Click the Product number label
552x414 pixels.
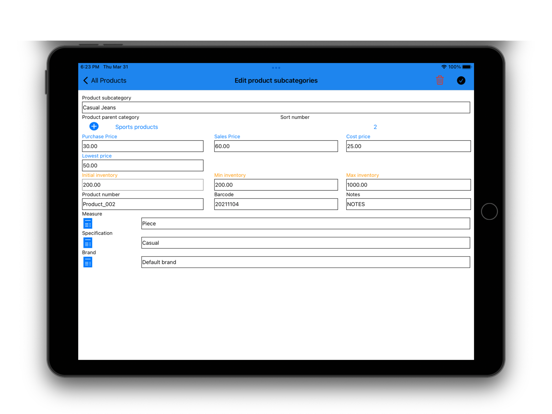pos(101,194)
